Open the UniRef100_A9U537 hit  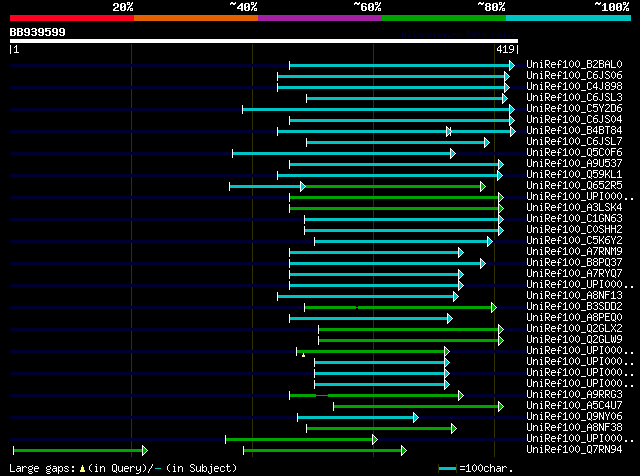pos(574,164)
